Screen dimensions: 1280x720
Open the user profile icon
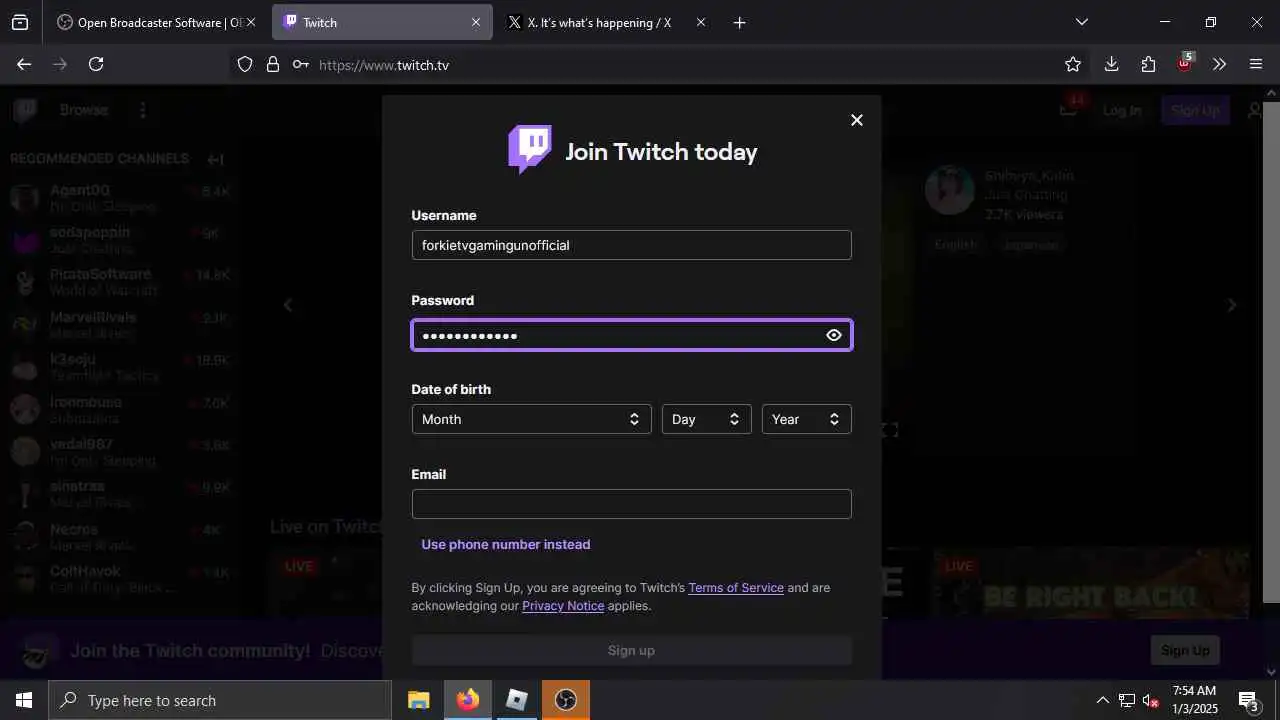click(1255, 110)
